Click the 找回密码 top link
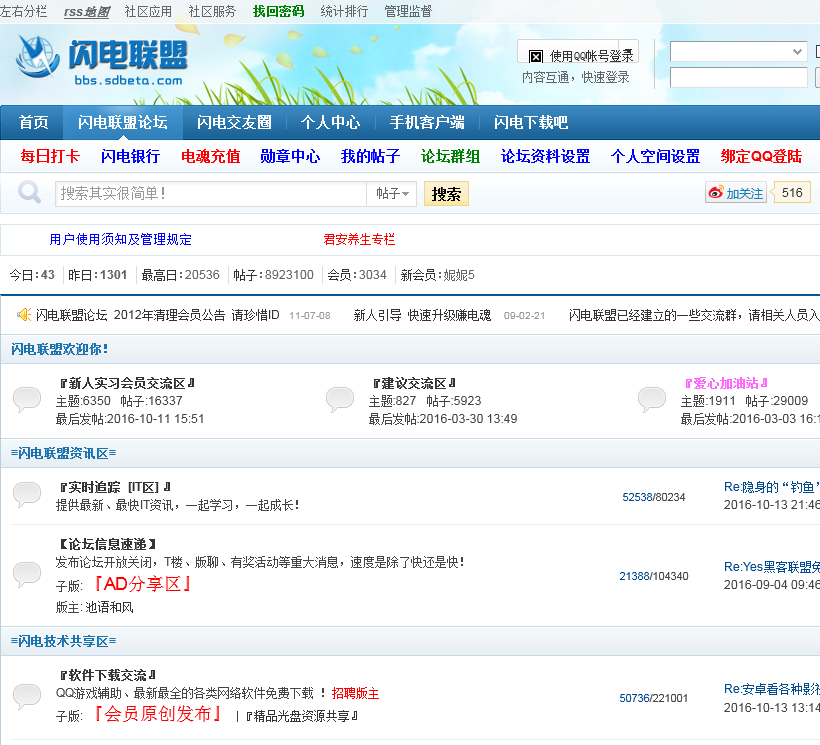Image resolution: width=820 pixels, height=745 pixels. tap(278, 11)
